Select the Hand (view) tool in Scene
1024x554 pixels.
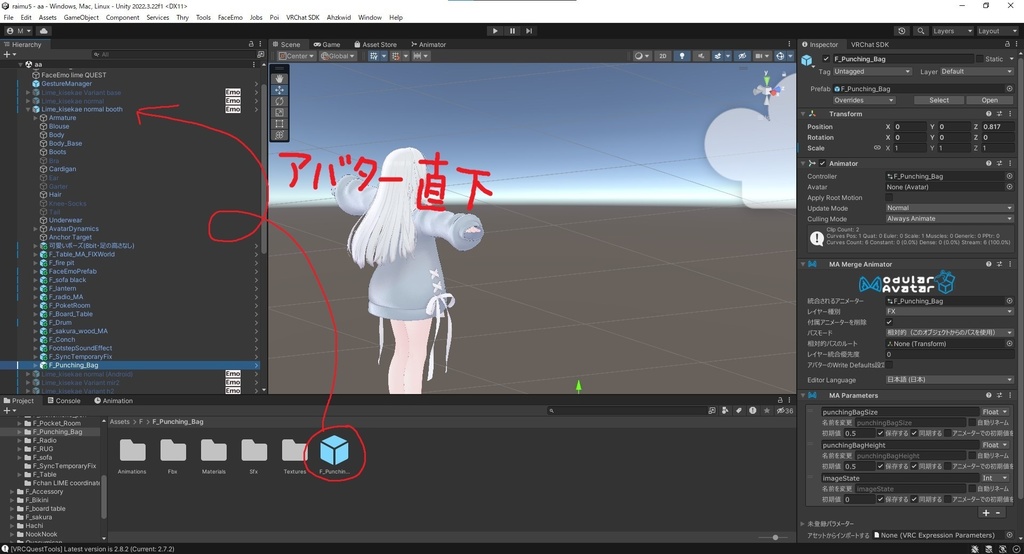pyautogui.click(x=280, y=78)
